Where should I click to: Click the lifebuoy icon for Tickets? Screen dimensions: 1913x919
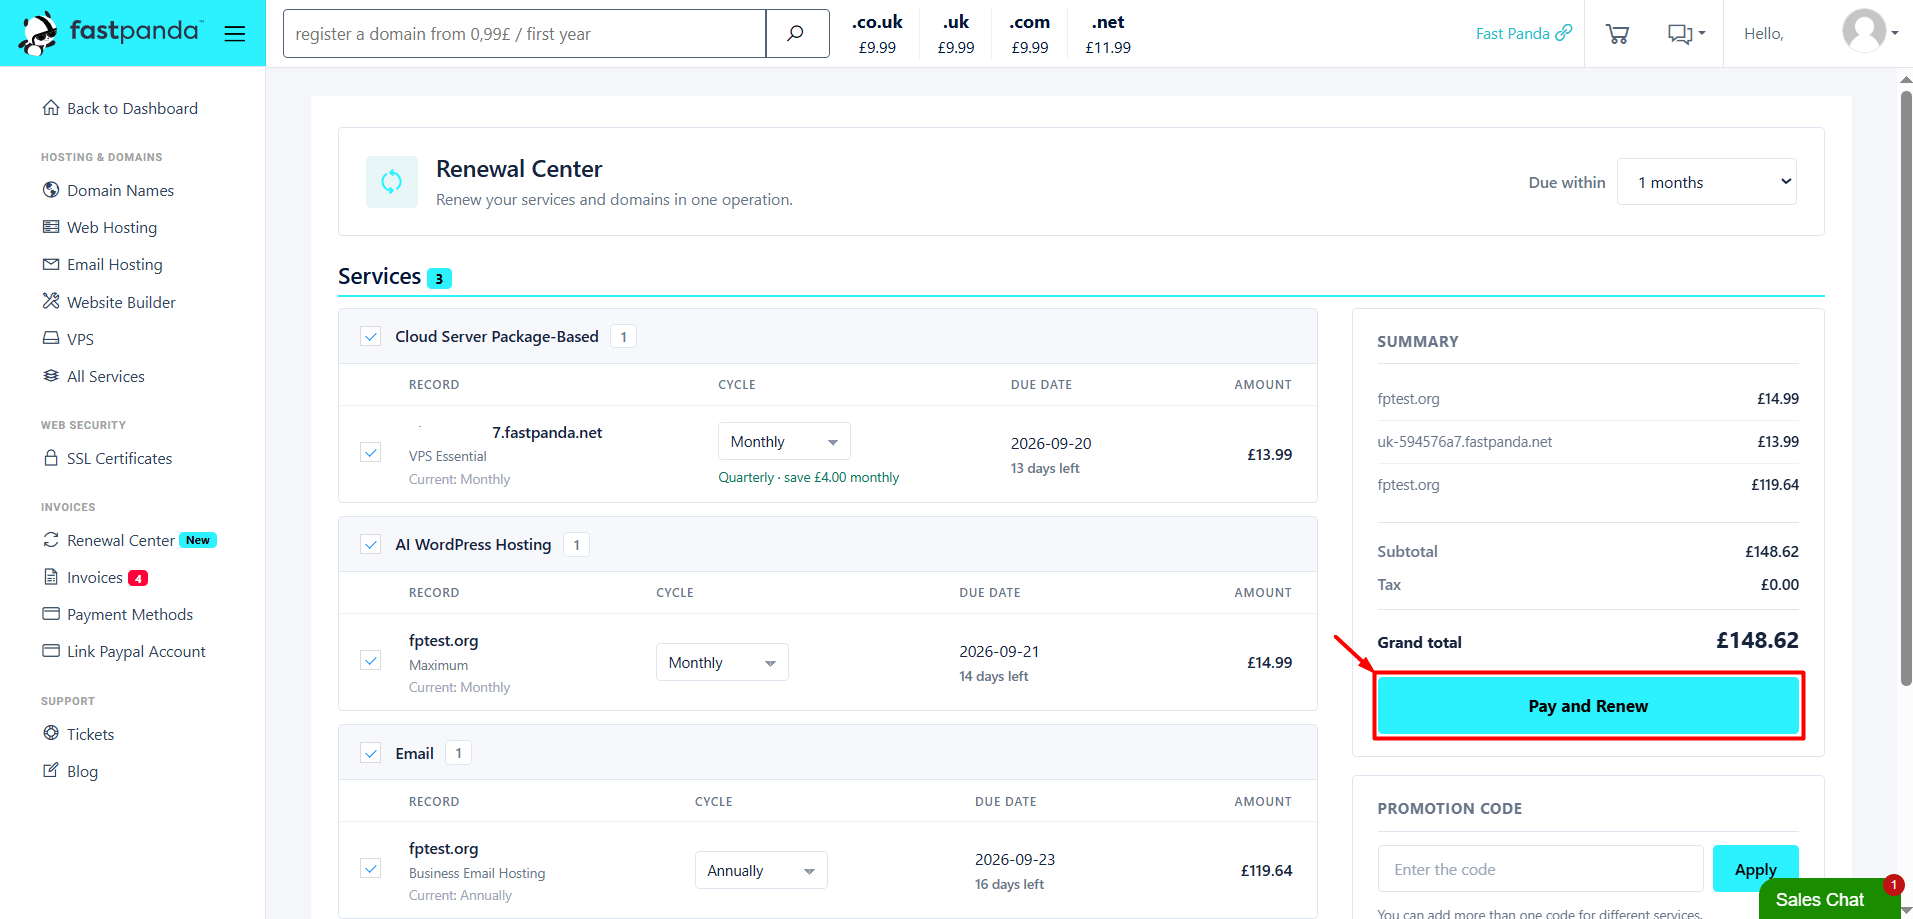tap(51, 733)
